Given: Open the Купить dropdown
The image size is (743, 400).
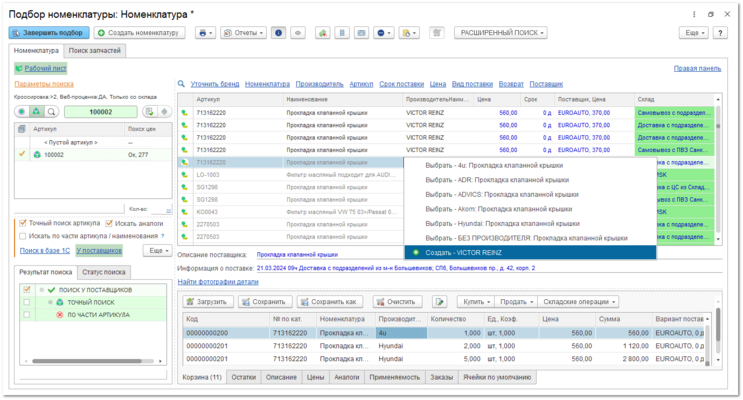Looking at the screenshot, I should pos(476,302).
